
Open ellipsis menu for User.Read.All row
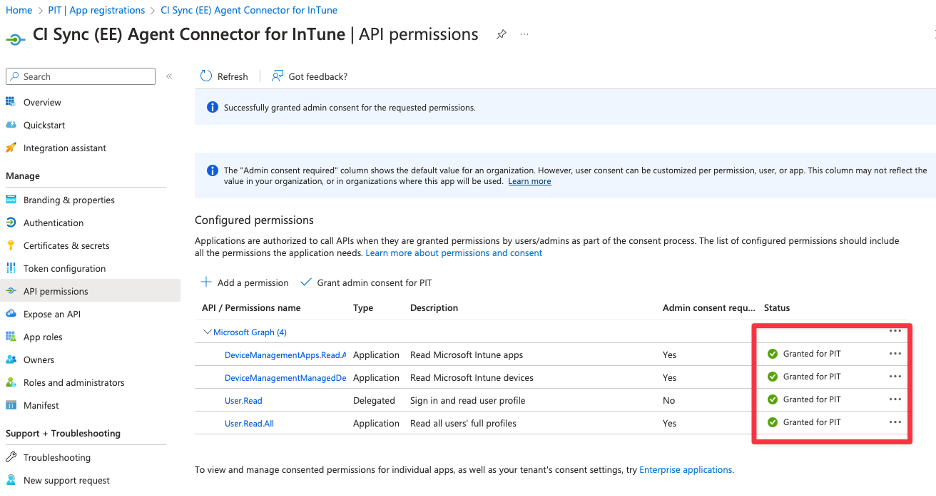pyautogui.click(x=895, y=421)
